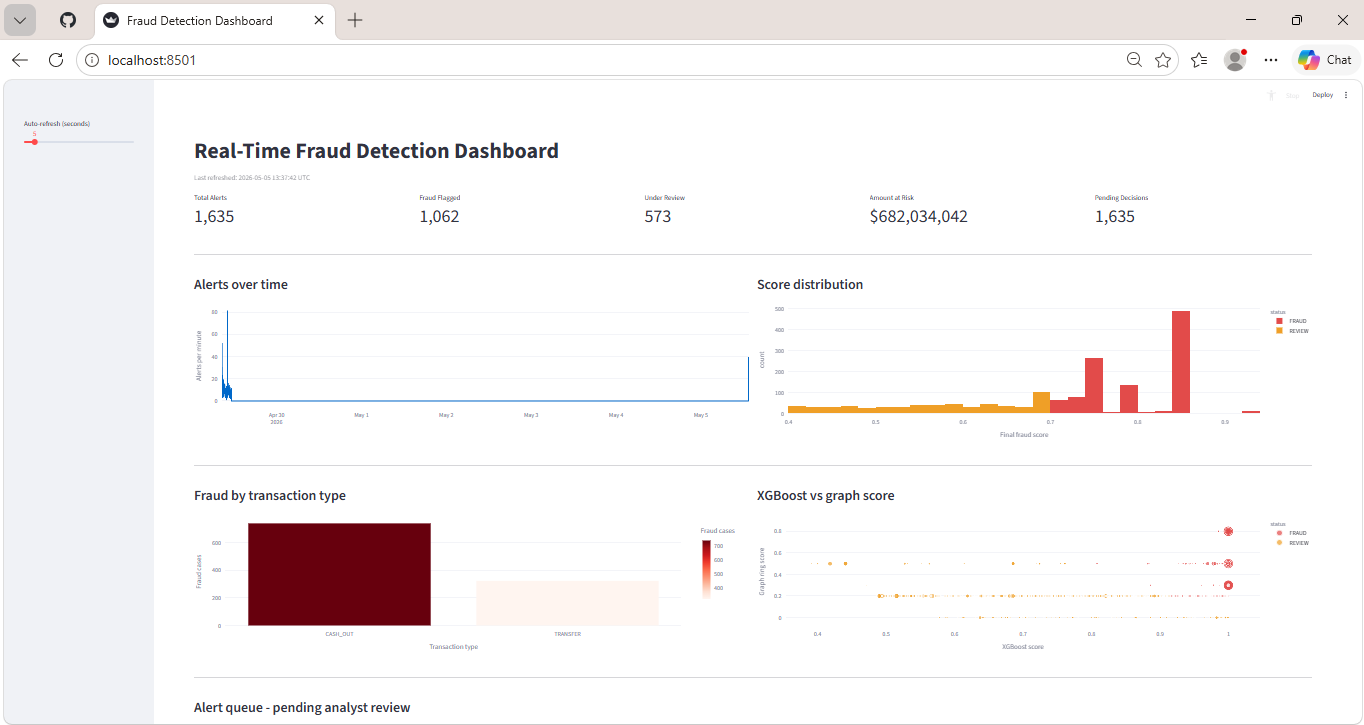Open the browser profile menu
Screen dimensions: 1364x725
pos(1236,60)
